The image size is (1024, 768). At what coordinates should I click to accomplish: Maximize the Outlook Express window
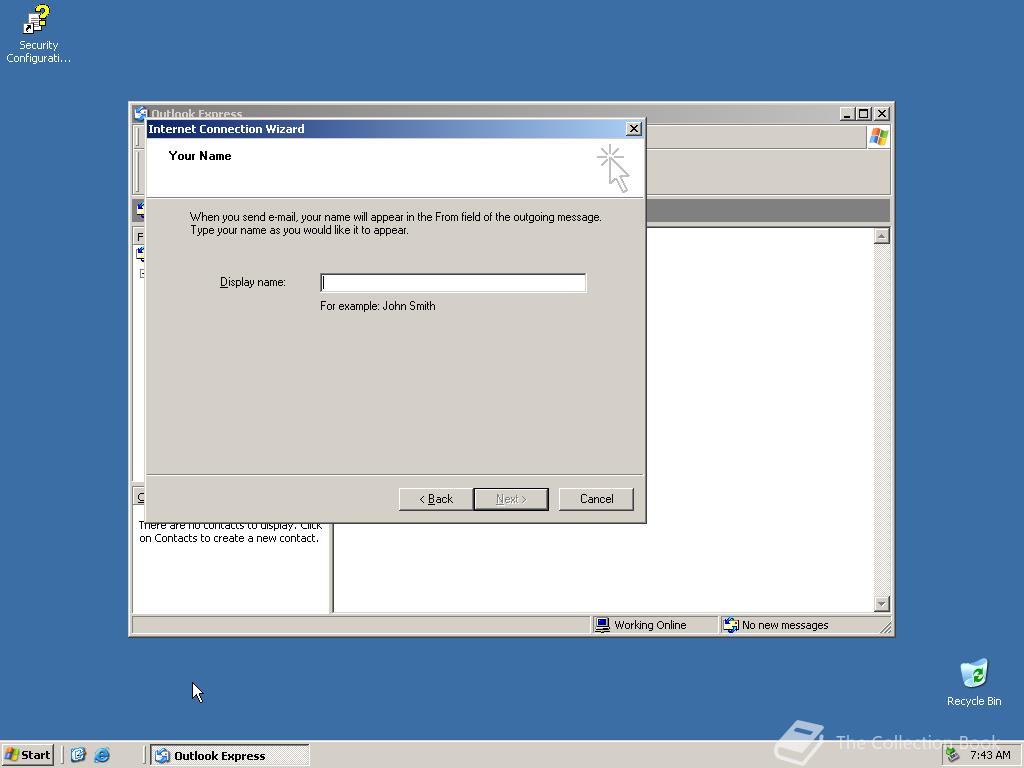coord(863,114)
